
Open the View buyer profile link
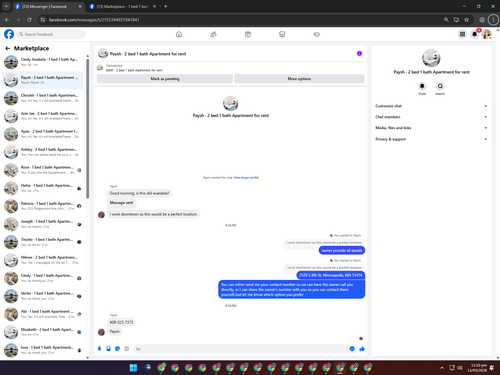246,178
